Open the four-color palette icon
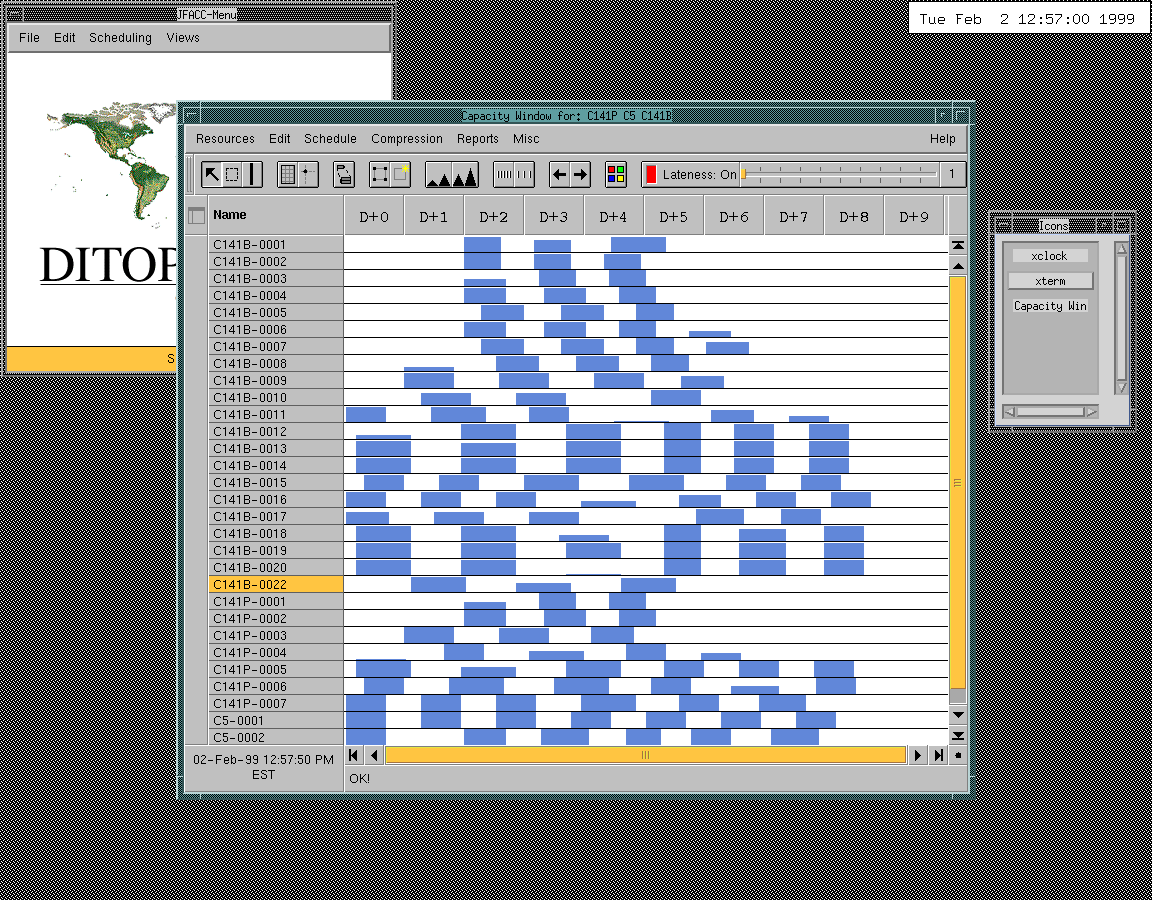 click(x=616, y=175)
